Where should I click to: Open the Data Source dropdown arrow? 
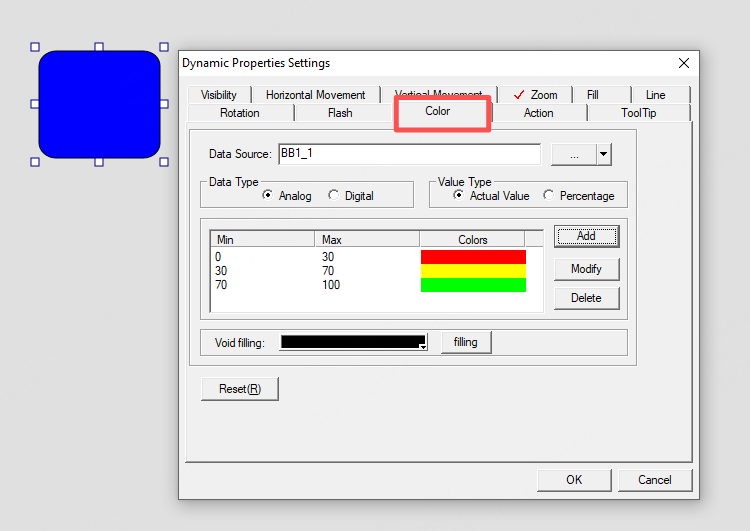pyautogui.click(x=603, y=154)
